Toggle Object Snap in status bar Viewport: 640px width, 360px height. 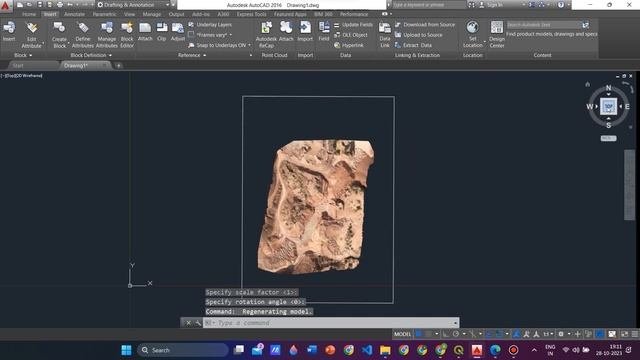click(x=499, y=334)
